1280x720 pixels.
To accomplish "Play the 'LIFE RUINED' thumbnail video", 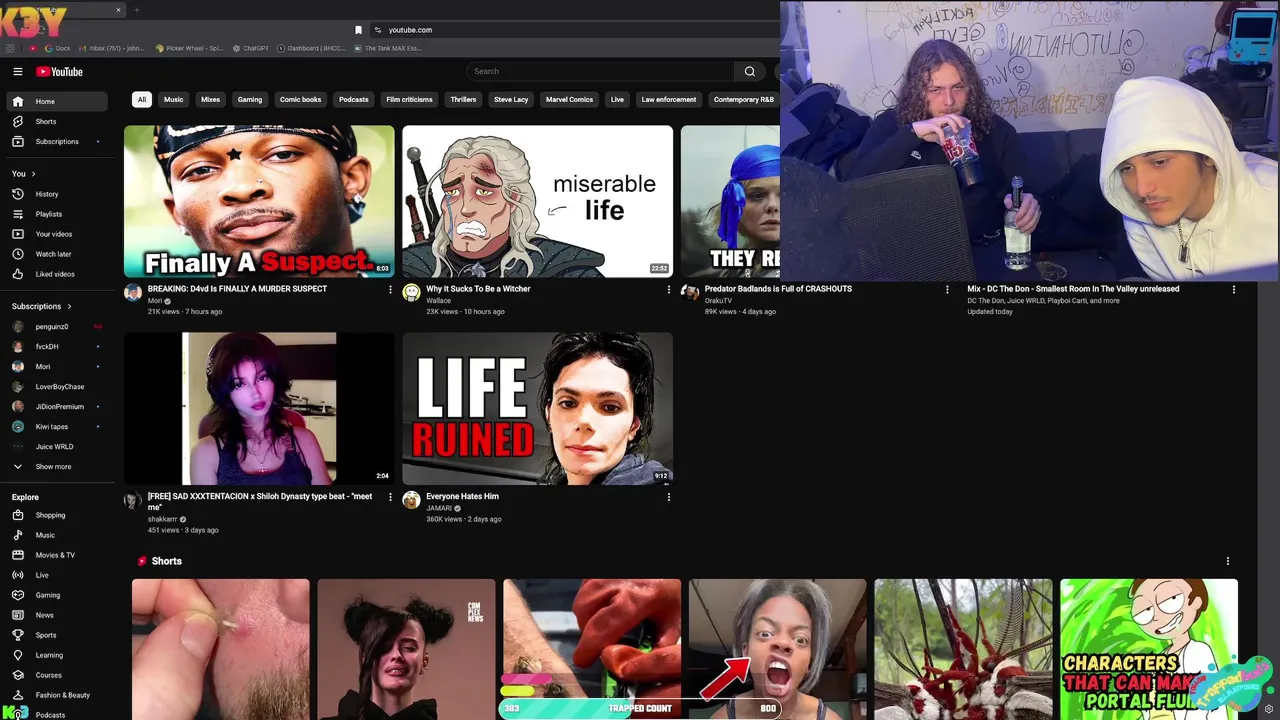I will coord(537,408).
